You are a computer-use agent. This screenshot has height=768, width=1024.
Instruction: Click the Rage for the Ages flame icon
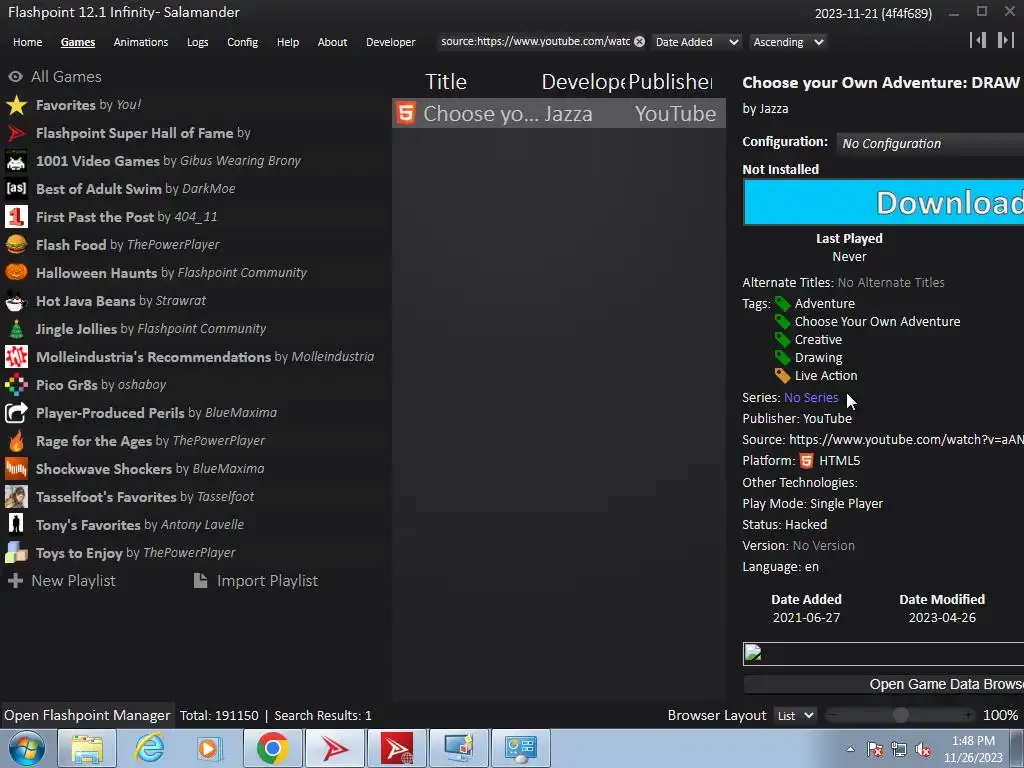tap(16, 441)
